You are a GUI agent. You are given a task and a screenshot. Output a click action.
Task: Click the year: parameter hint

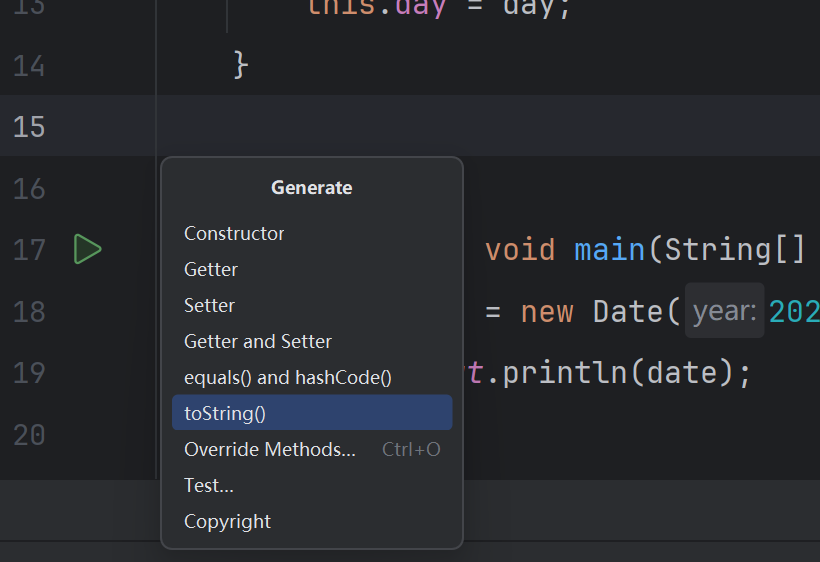click(x=724, y=311)
